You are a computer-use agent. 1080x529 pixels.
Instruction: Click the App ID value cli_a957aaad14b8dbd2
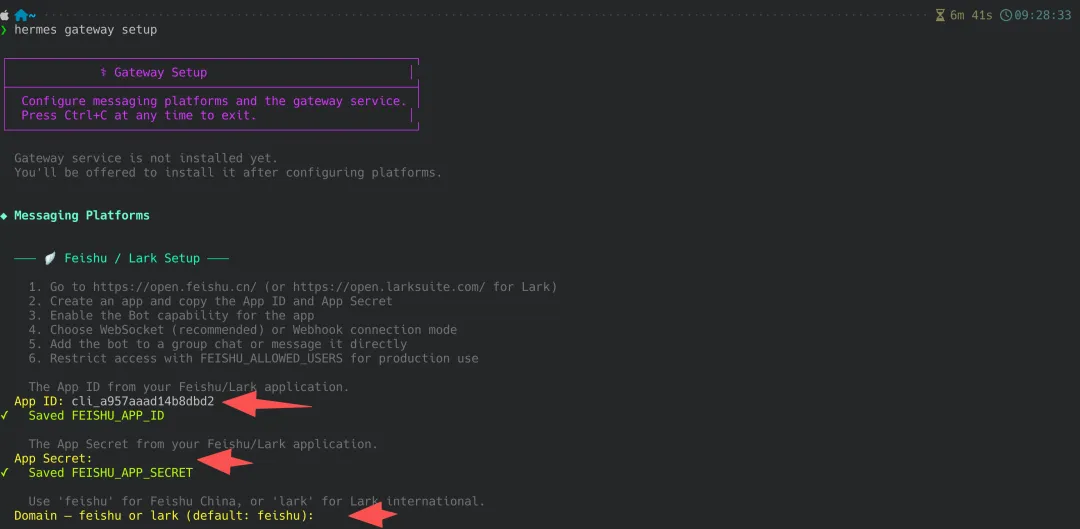tap(143, 402)
